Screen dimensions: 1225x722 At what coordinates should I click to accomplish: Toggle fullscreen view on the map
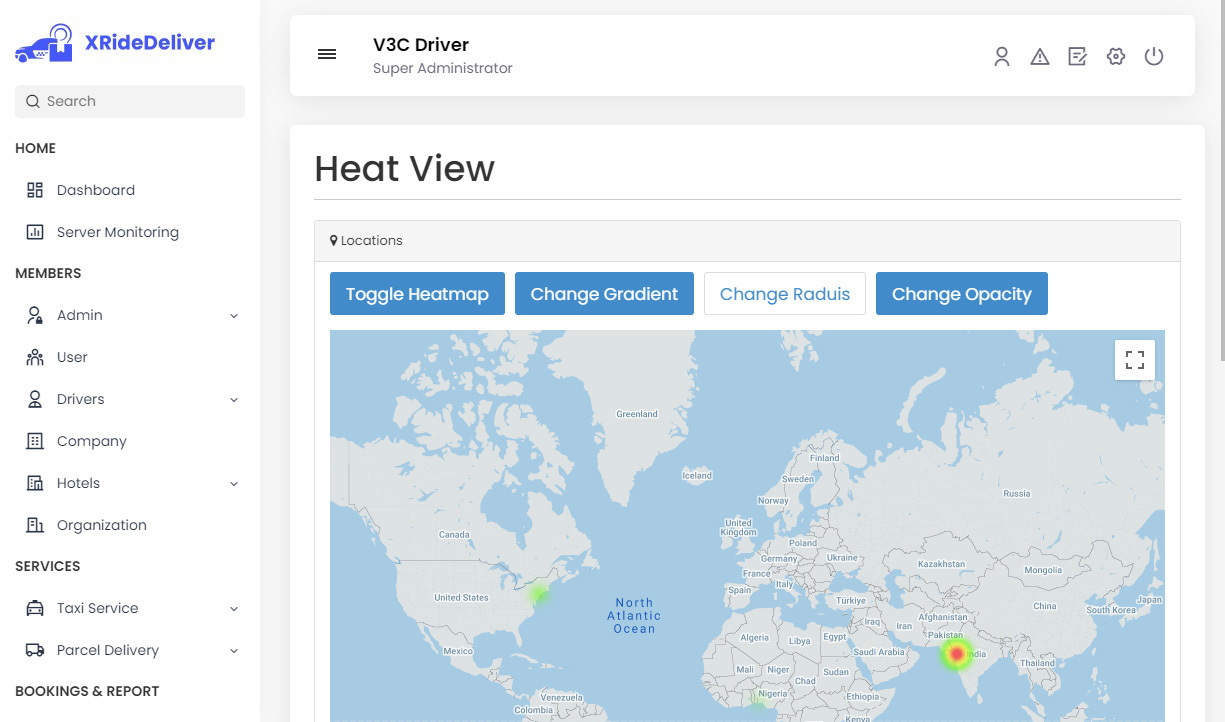tap(1135, 360)
